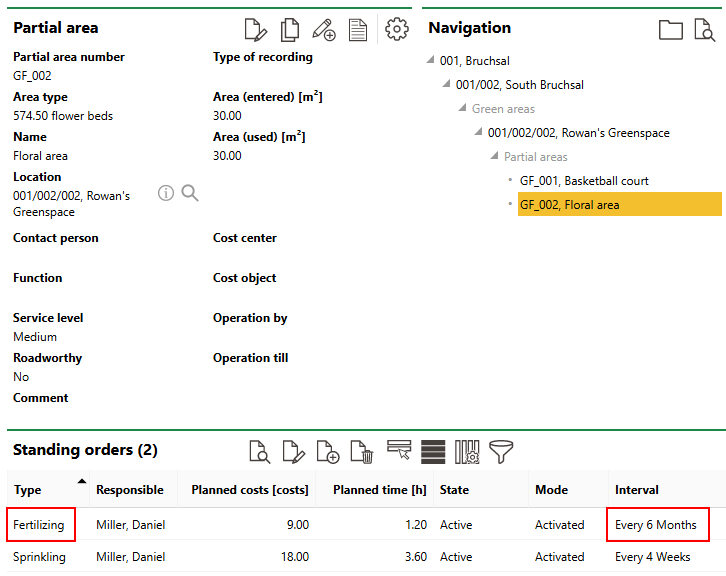The width and height of the screenshot is (726, 576).
Task: Click the magnifier next to Location
Action: pyautogui.click(x=190, y=193)
